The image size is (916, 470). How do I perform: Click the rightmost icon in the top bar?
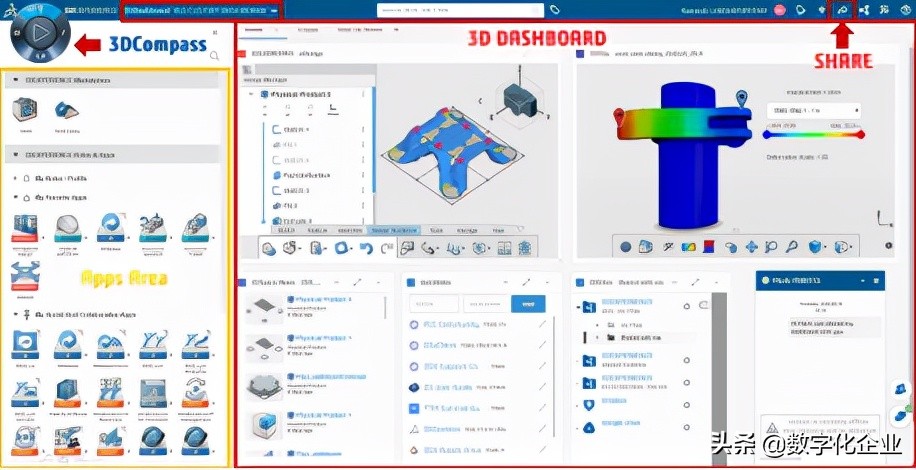904,10
